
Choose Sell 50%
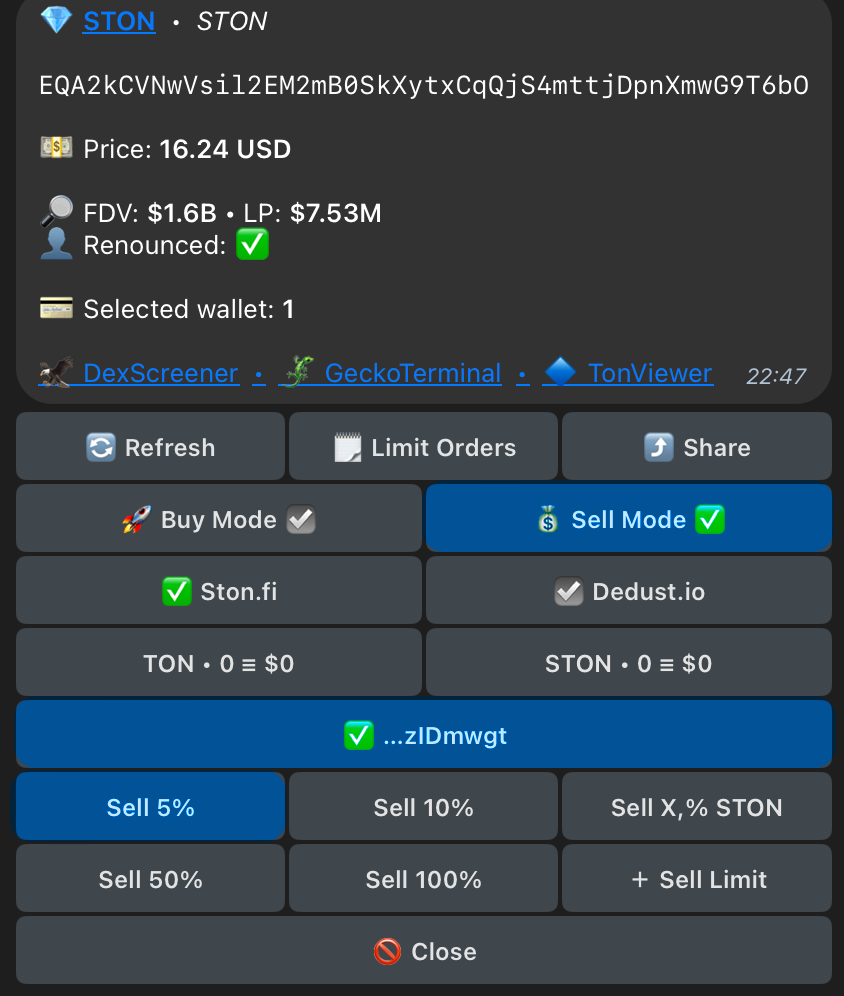(x=151, y=878)
